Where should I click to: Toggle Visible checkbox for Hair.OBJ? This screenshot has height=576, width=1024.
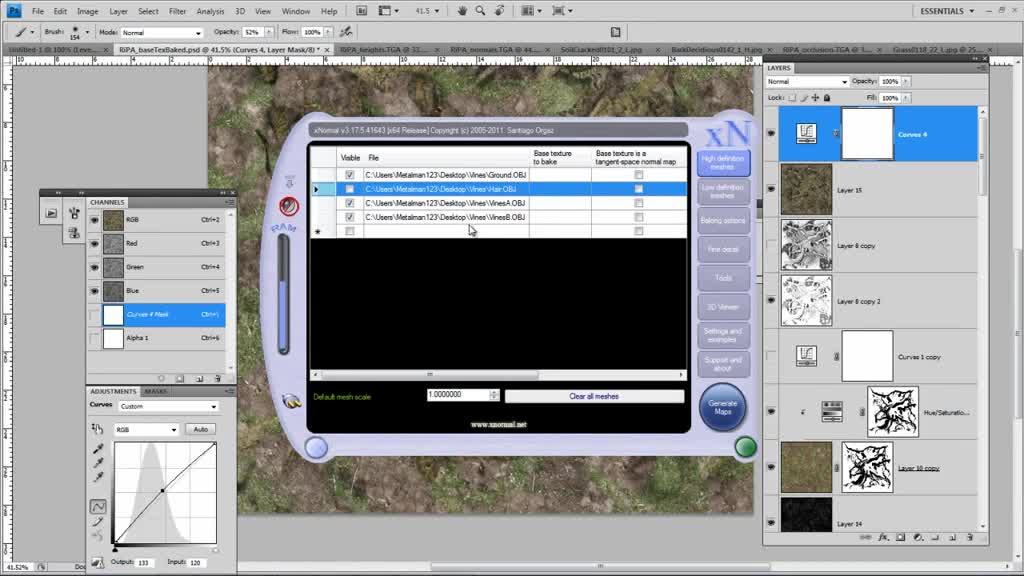[x=349, y=189]
